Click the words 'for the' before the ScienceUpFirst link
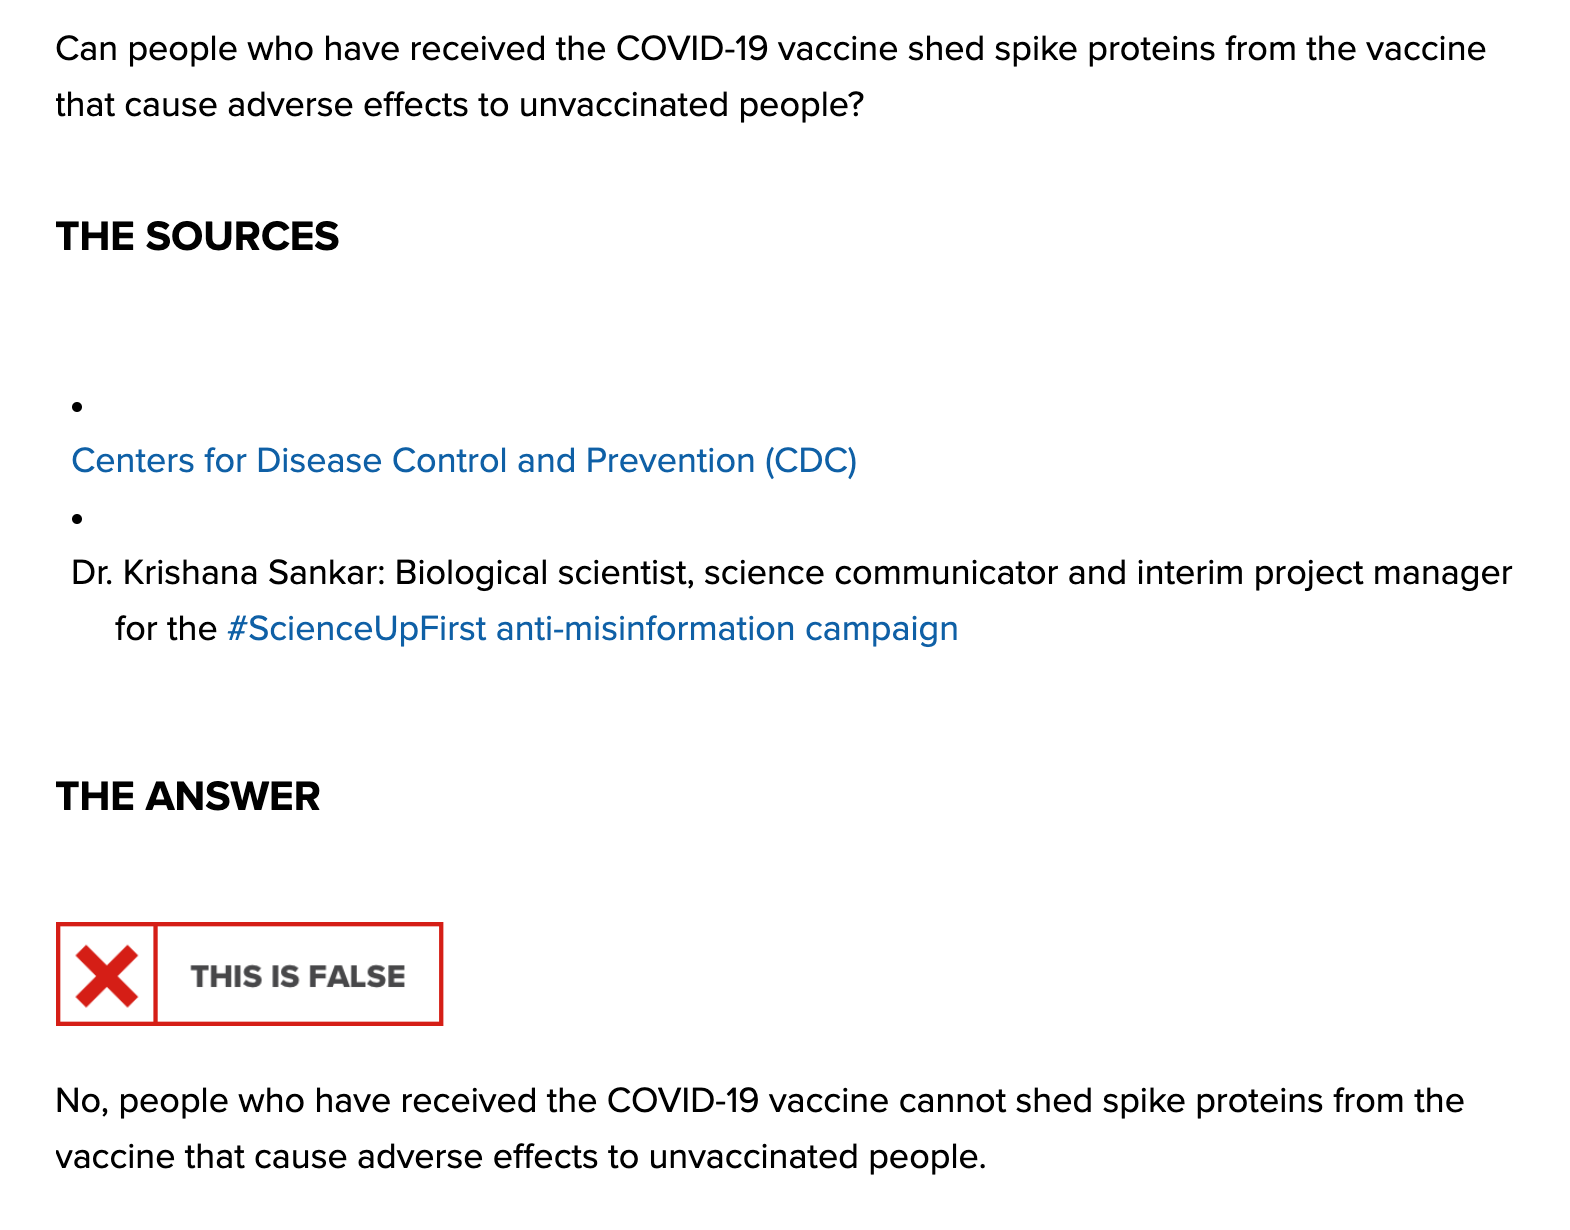Viewport: 1570px width, 1230px height. click(165, 628)
